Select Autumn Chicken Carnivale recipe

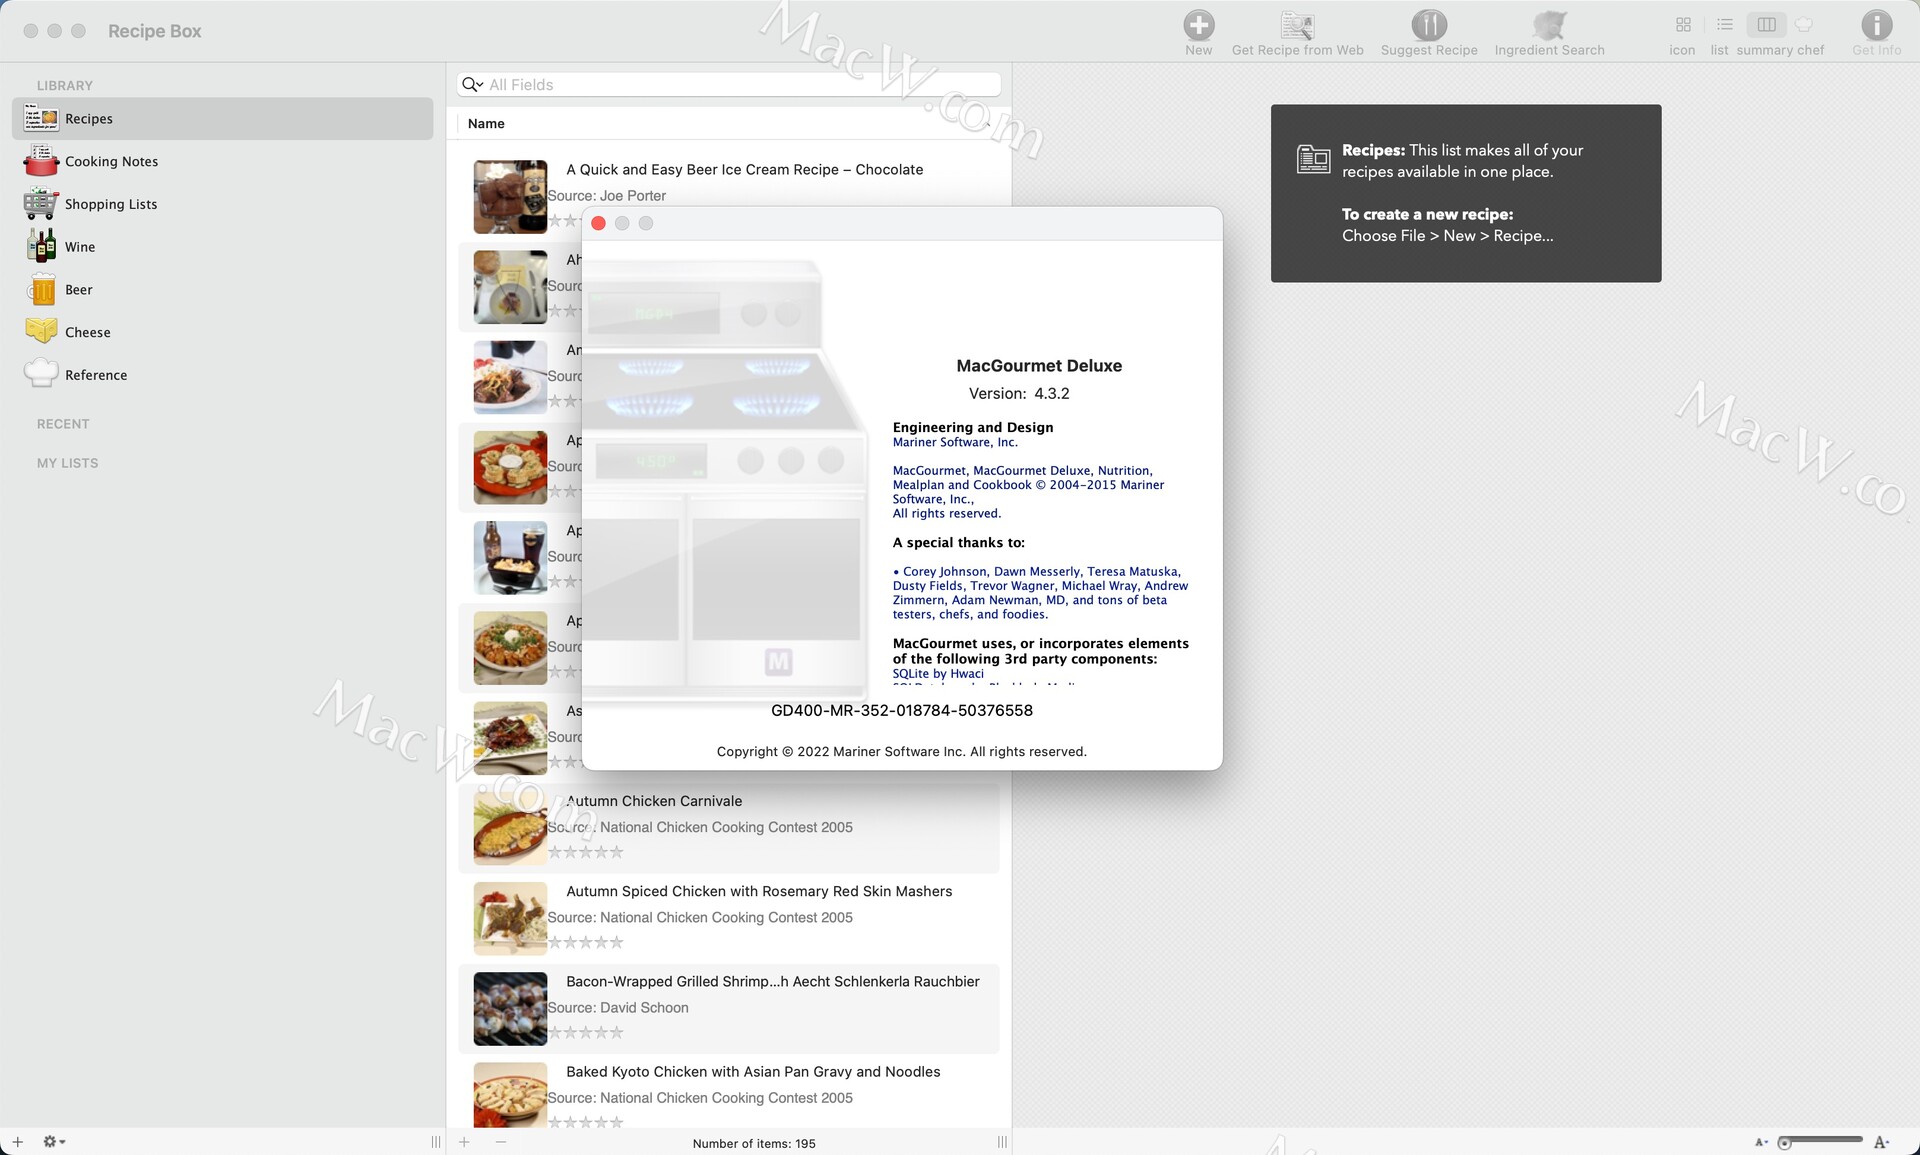(x=728, y=828)
